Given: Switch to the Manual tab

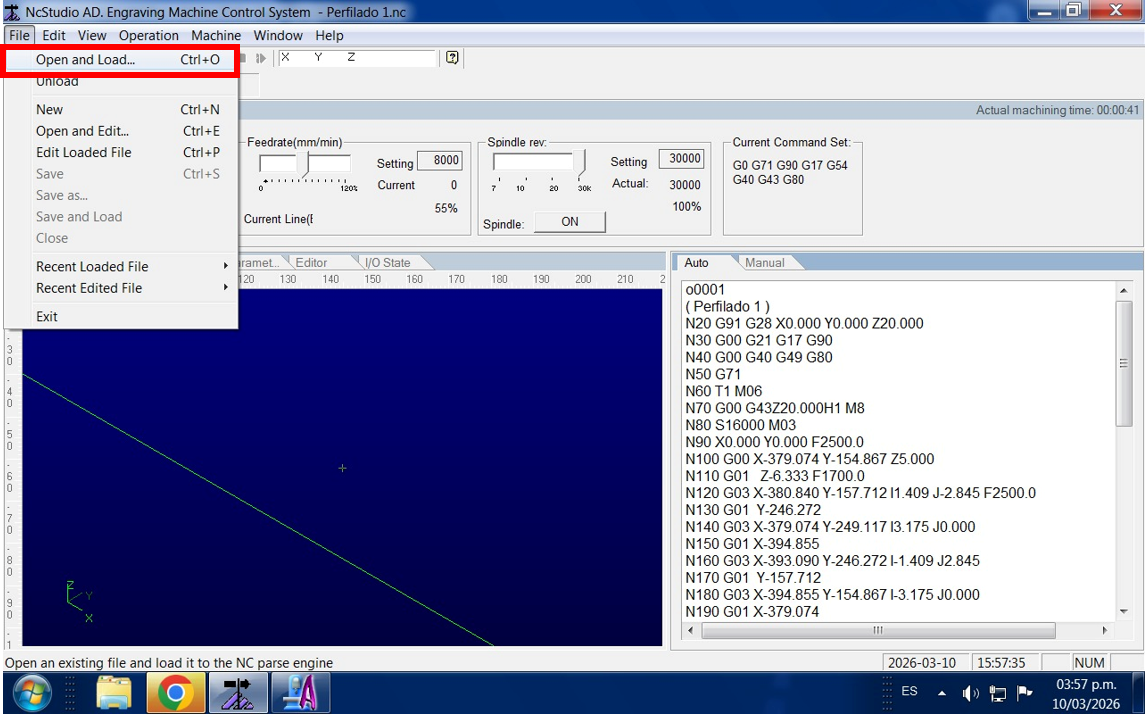Looking at the screenshot, I should tap(764, 263).
